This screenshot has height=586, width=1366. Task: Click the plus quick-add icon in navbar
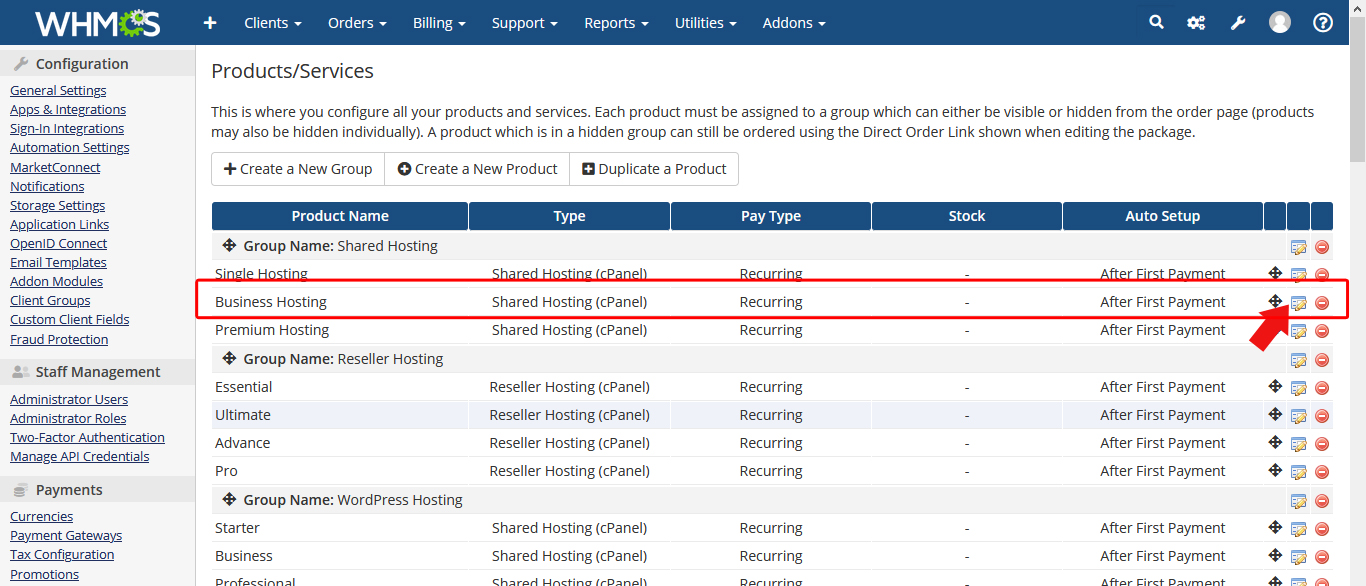[x=210, y=23]
